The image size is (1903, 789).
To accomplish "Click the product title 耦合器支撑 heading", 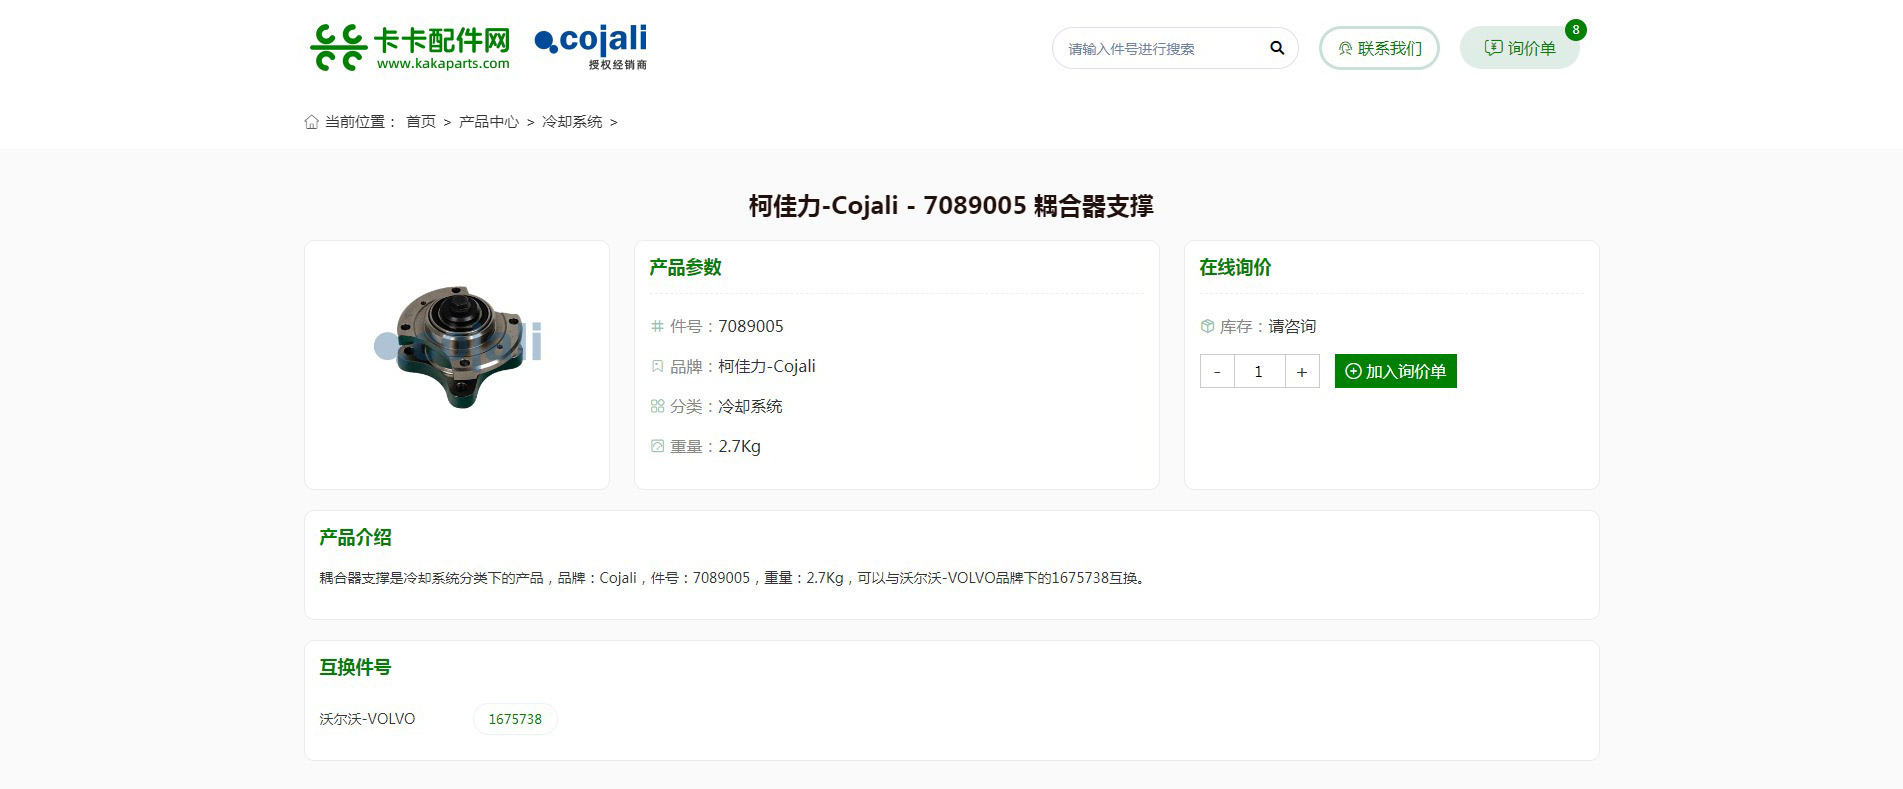I will tap(951, 205).
